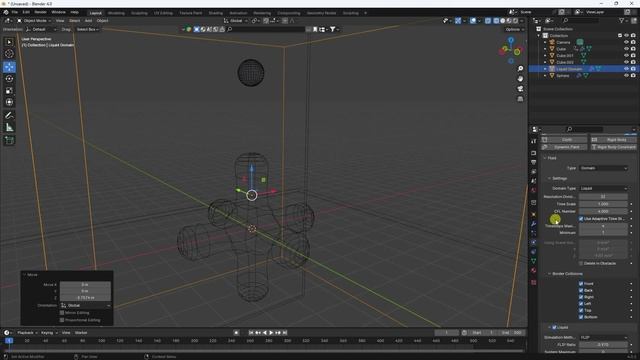Open the Output properties tab icon
640x360 pixels.
(533, 162)
